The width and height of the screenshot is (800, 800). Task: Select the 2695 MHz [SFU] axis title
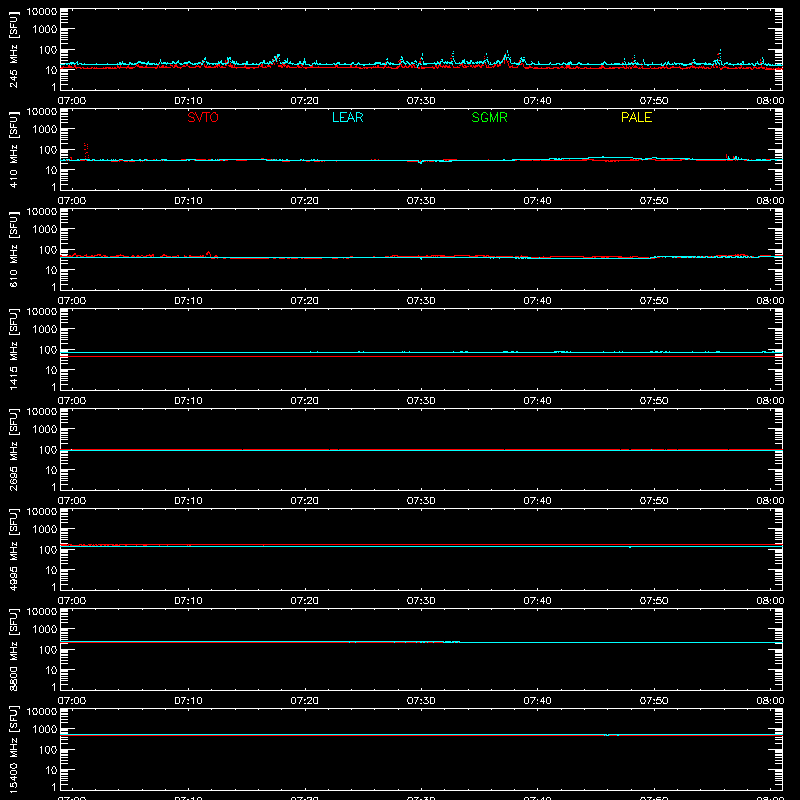tap(13, 449)
